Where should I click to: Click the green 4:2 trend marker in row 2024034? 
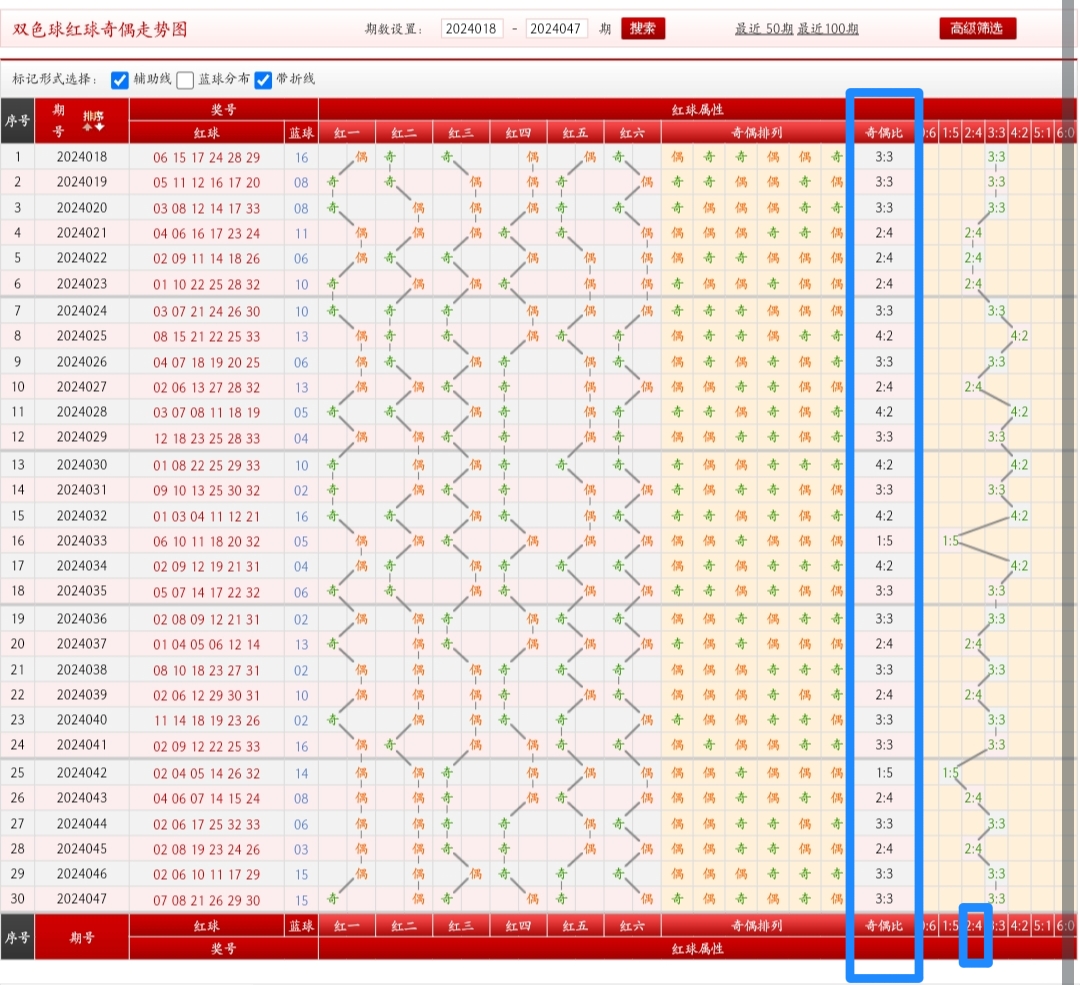(1019, 566)
